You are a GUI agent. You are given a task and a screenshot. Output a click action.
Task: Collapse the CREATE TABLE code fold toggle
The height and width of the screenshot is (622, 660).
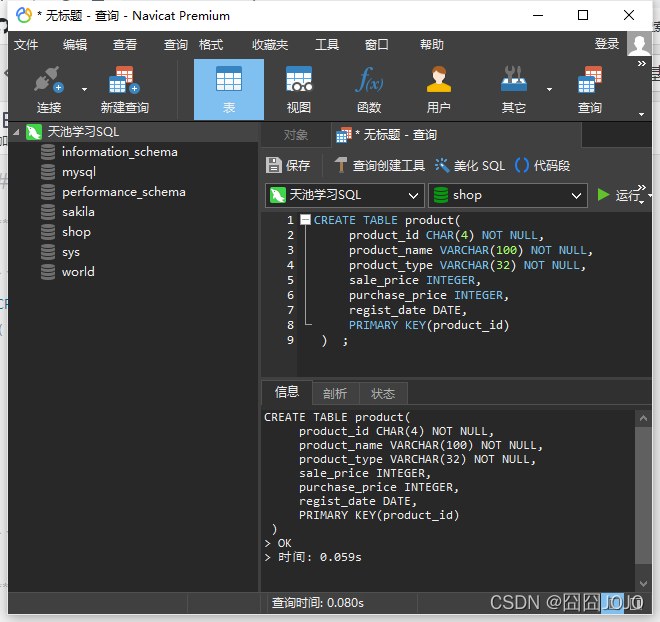pyautogui.click(x=306, y=220)
